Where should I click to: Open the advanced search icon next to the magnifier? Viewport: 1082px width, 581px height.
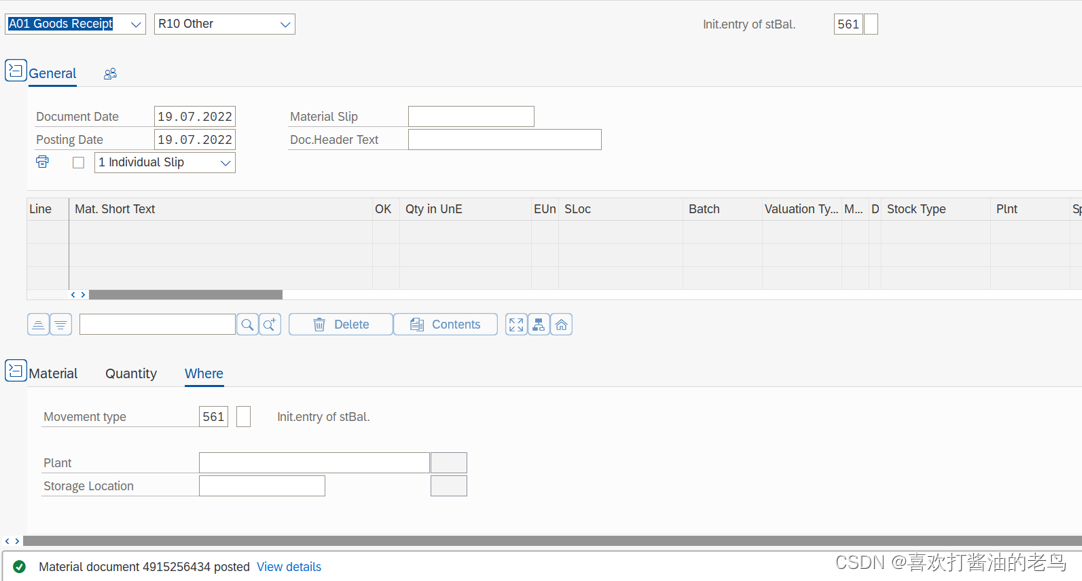[268, 324]
